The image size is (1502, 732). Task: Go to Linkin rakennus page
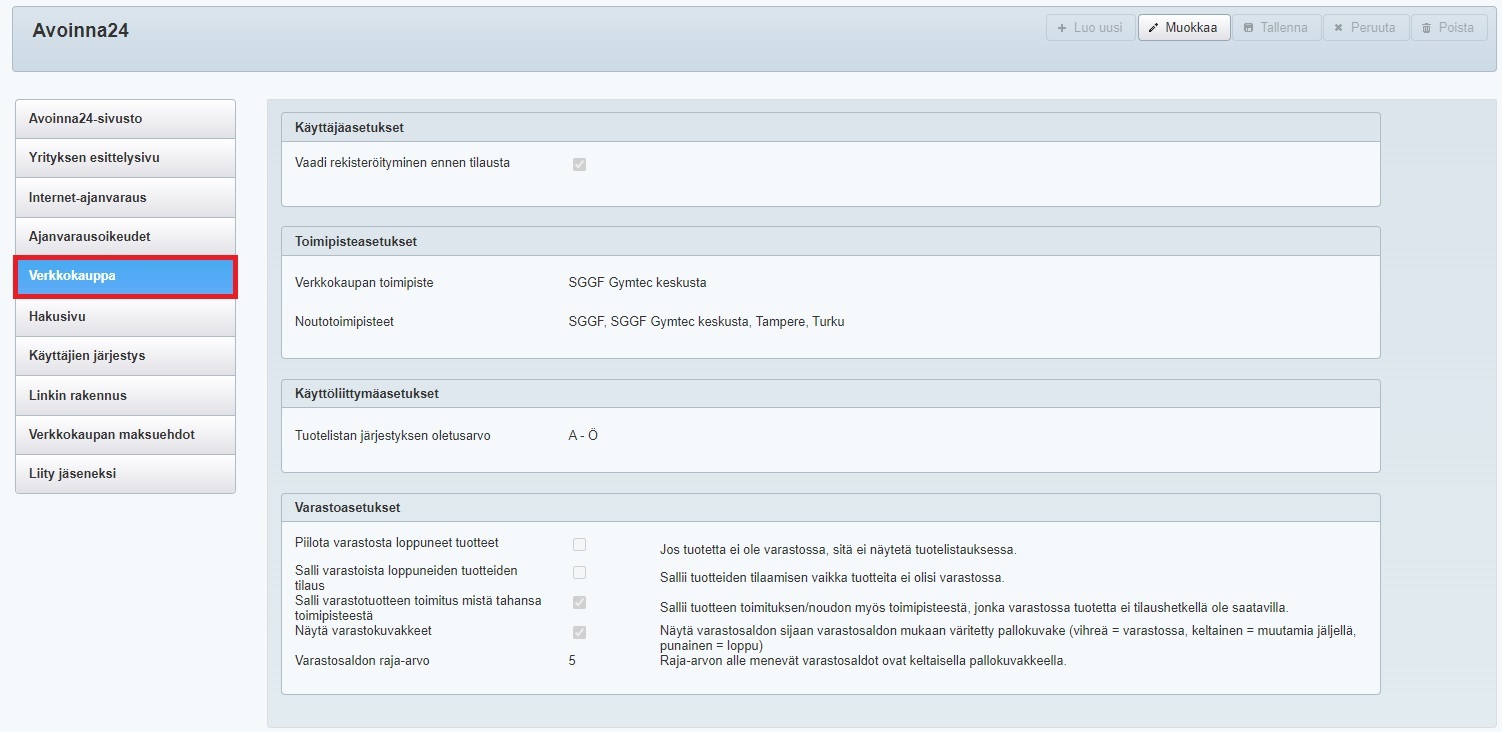pos(125,395)
